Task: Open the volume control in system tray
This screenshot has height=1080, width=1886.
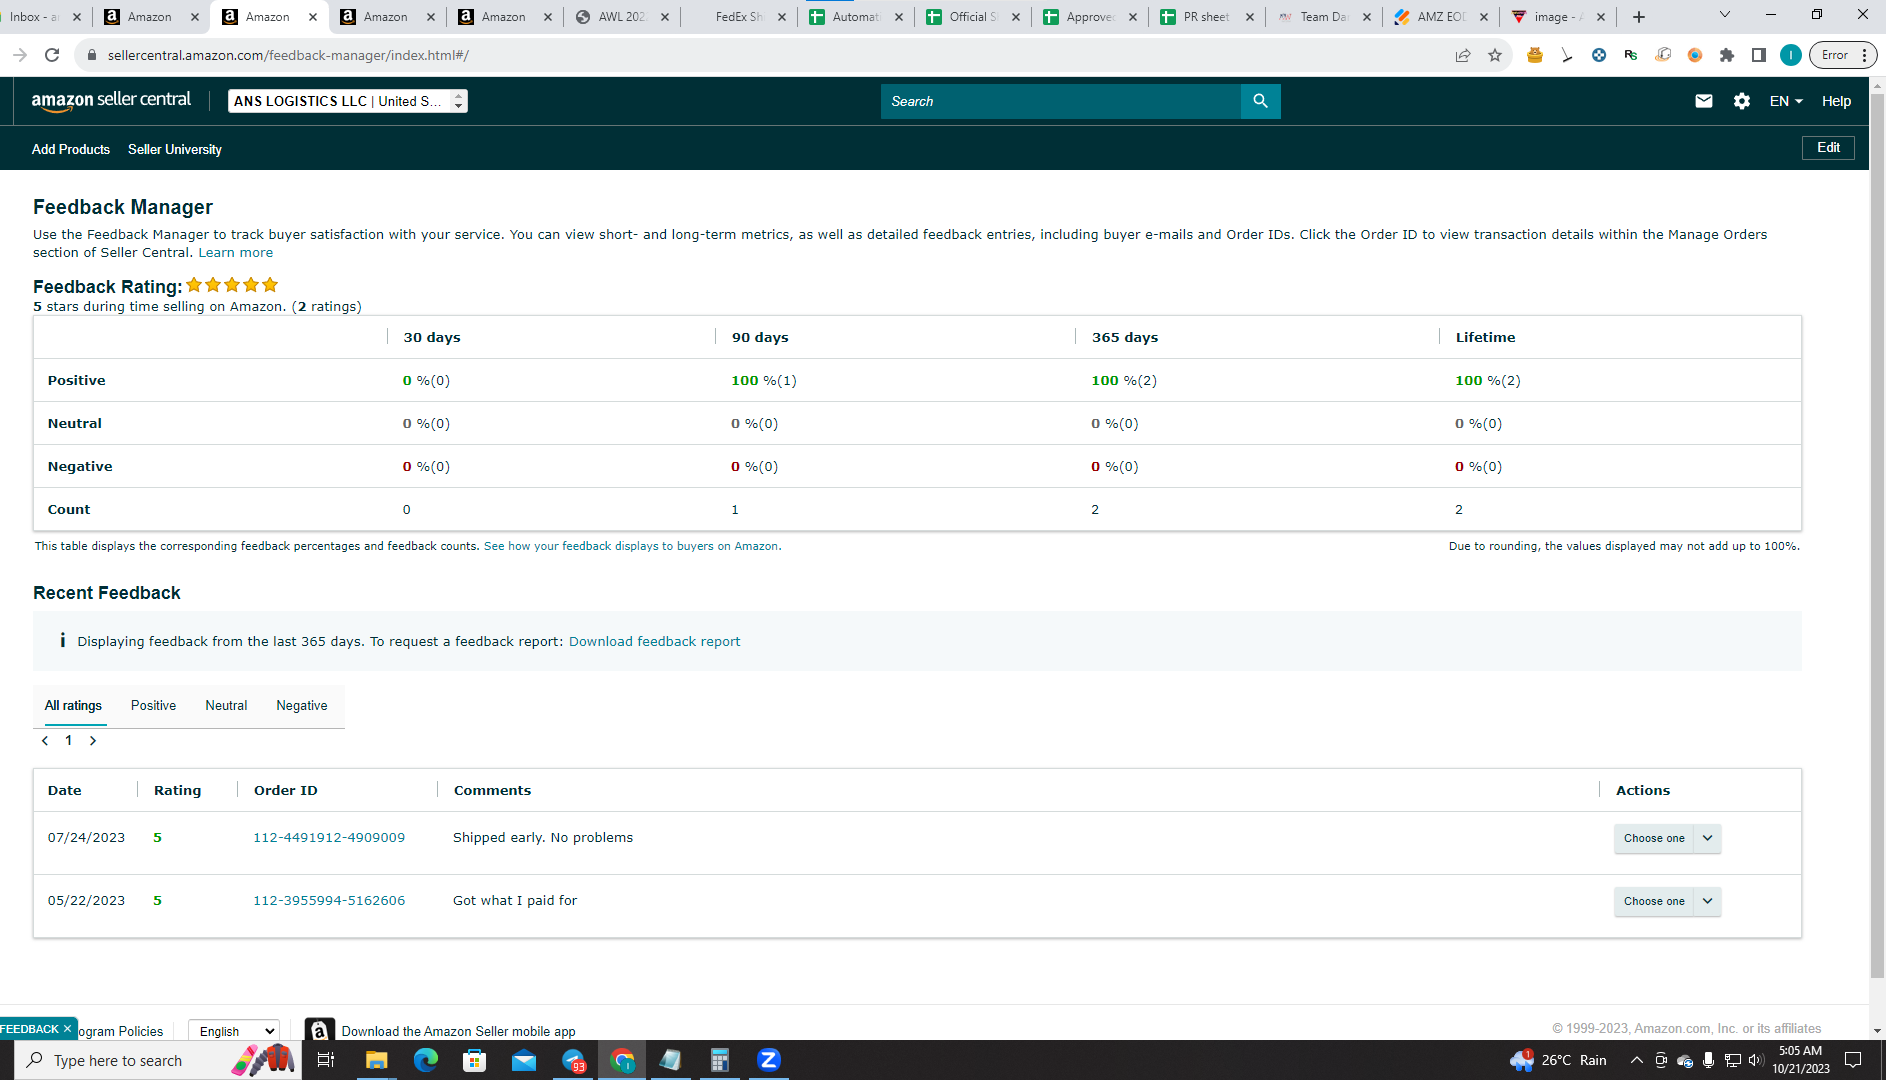Action: tap(1756, 1060)
